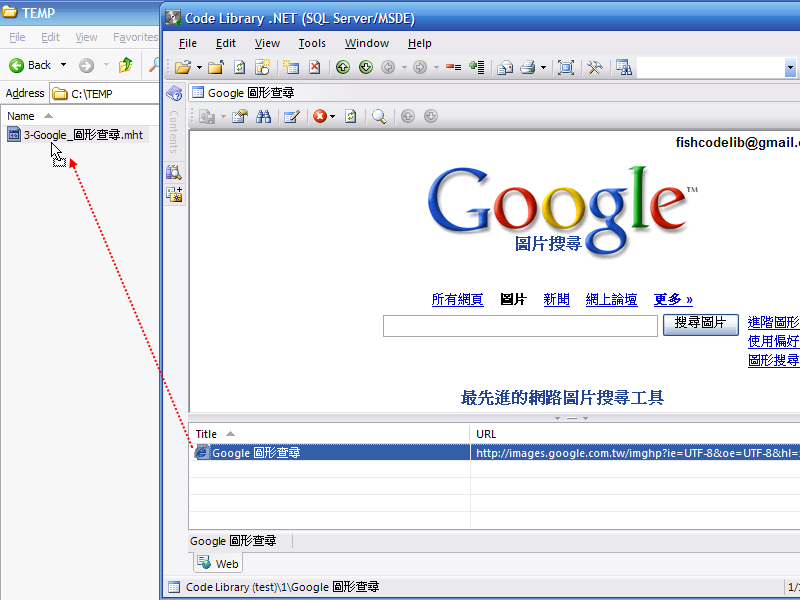Click the Up folder icon in TEMP window
The height and width of the screenshot is (600, 800).
pyautogui.click(x=126, y=65)
